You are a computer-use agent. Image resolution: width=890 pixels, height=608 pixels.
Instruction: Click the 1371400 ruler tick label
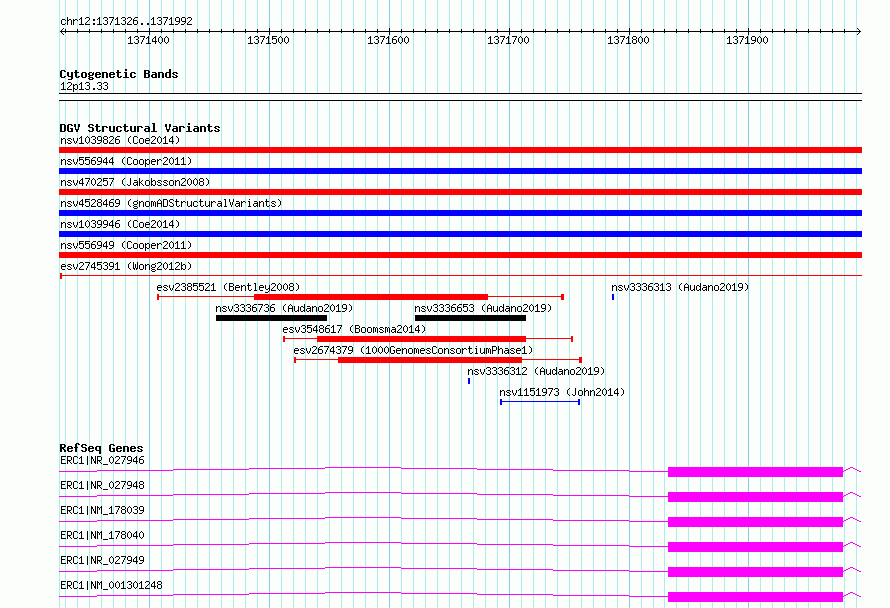148,40
